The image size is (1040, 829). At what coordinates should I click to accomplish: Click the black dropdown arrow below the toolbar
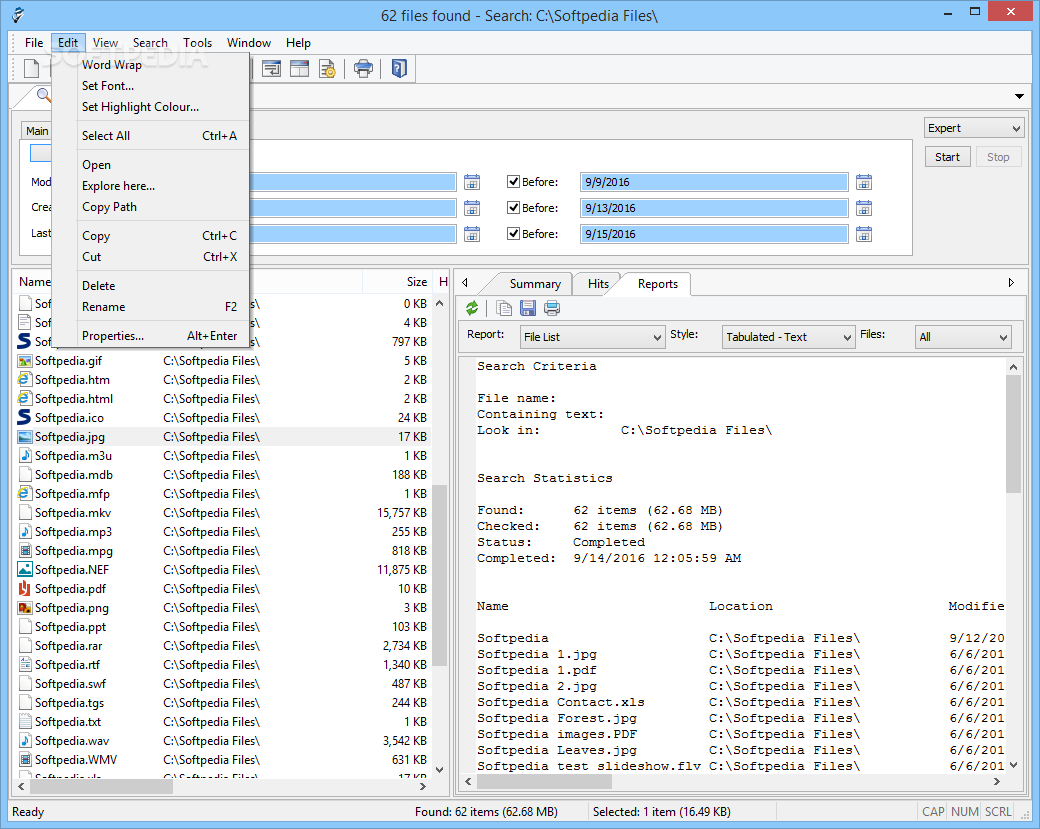[1019, 97]
